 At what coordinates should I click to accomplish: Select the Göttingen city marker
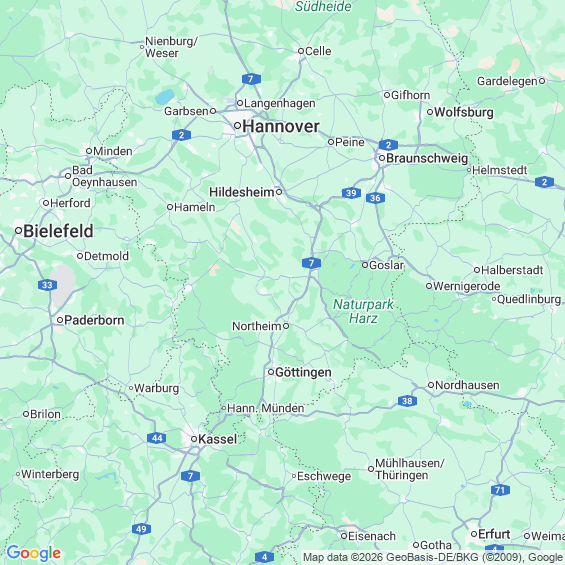pyautogui.click(x=271, y=372)
